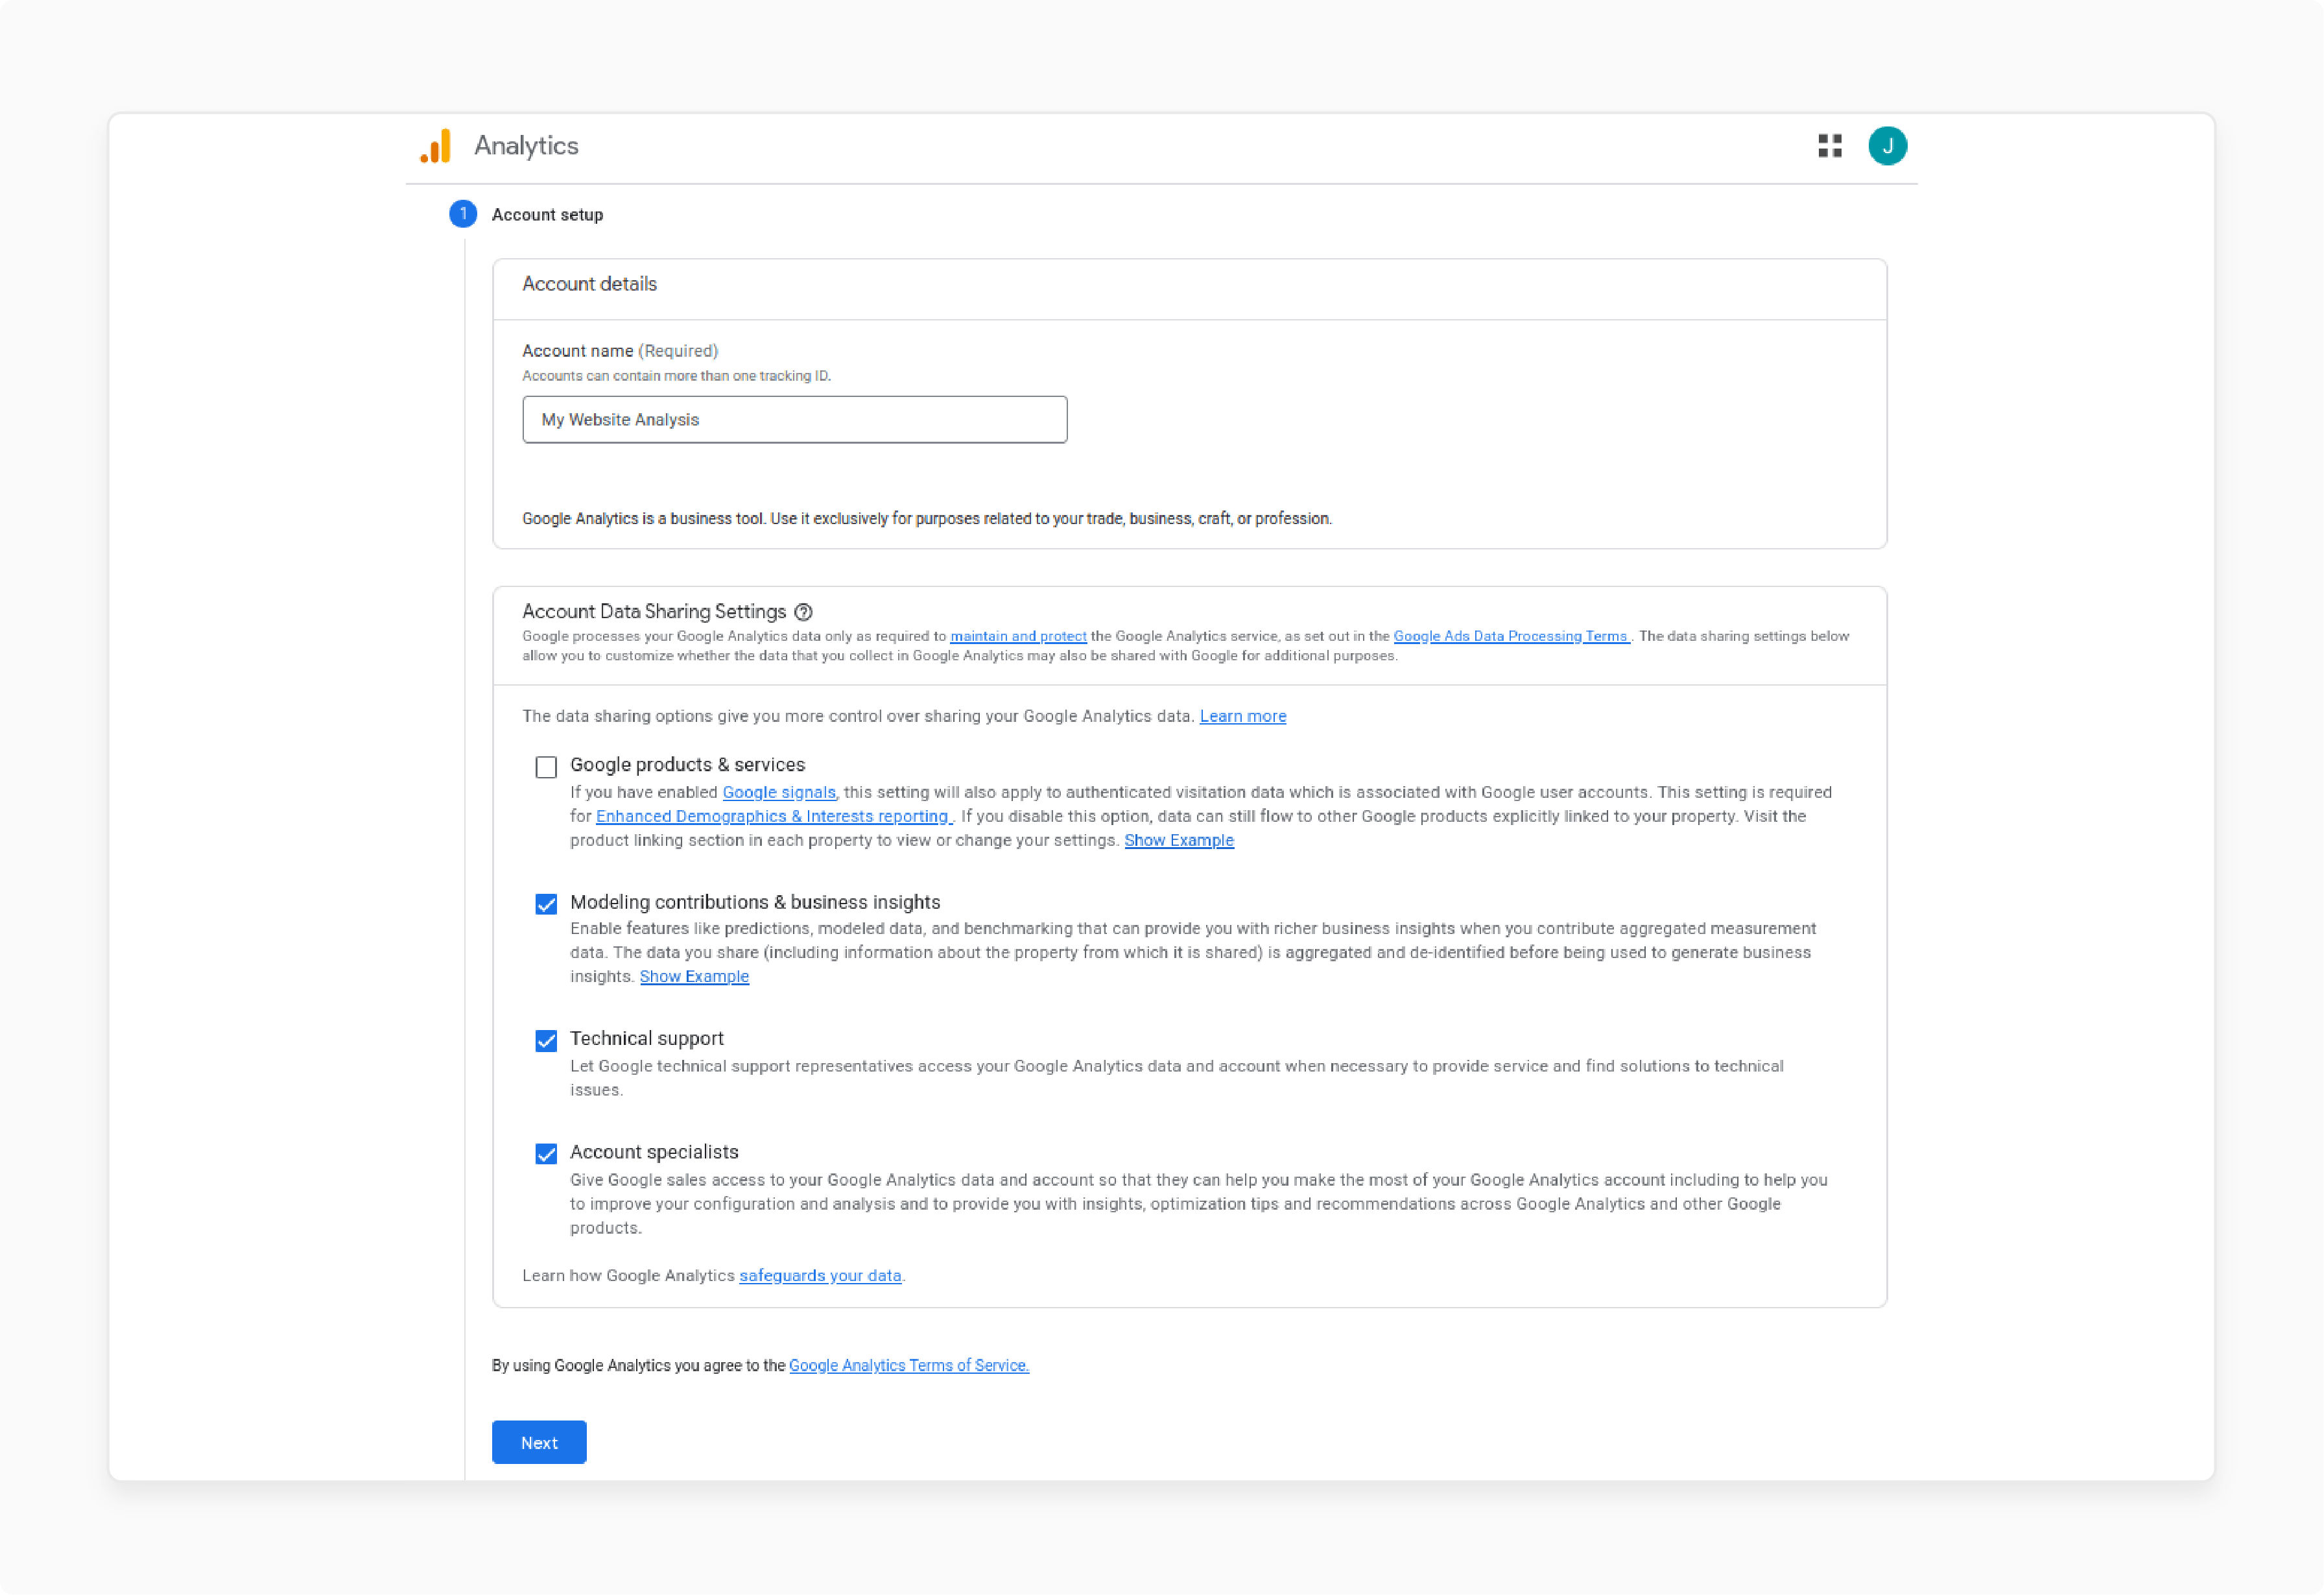
Task: Click the Account setup step label
Action: (547, 215)
